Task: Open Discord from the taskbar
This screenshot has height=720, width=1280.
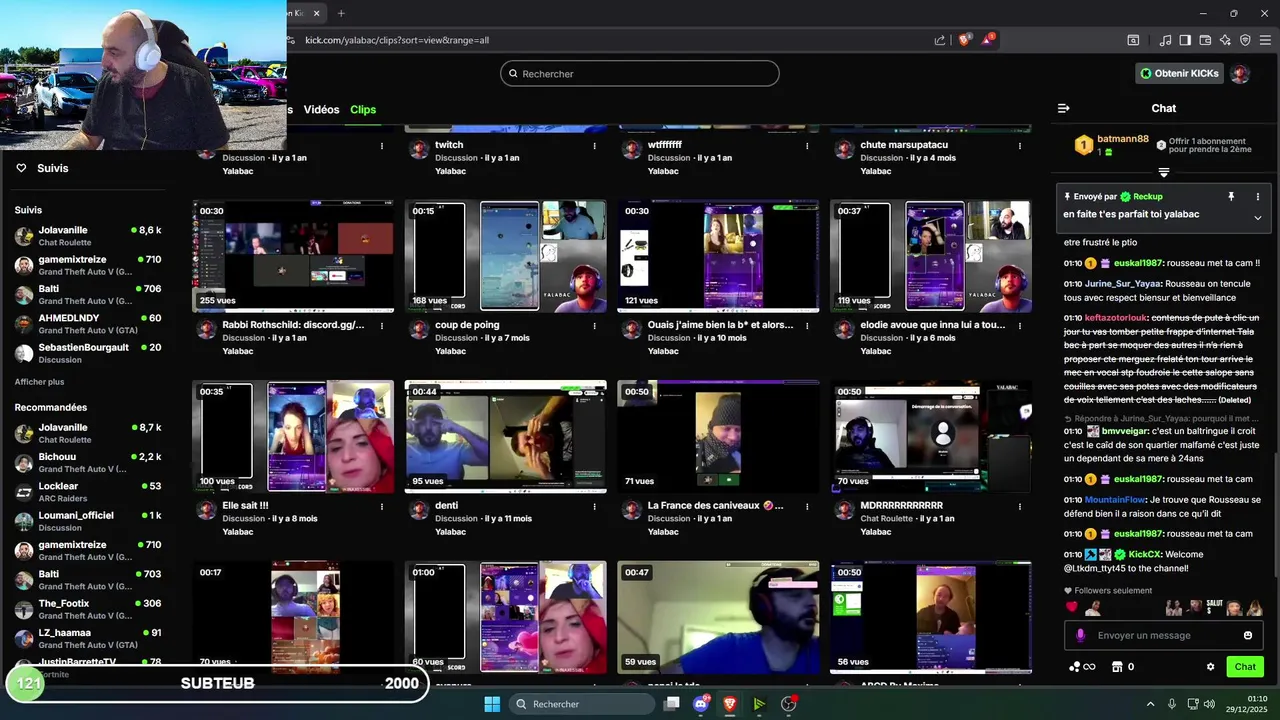Action: pos(701,704)
